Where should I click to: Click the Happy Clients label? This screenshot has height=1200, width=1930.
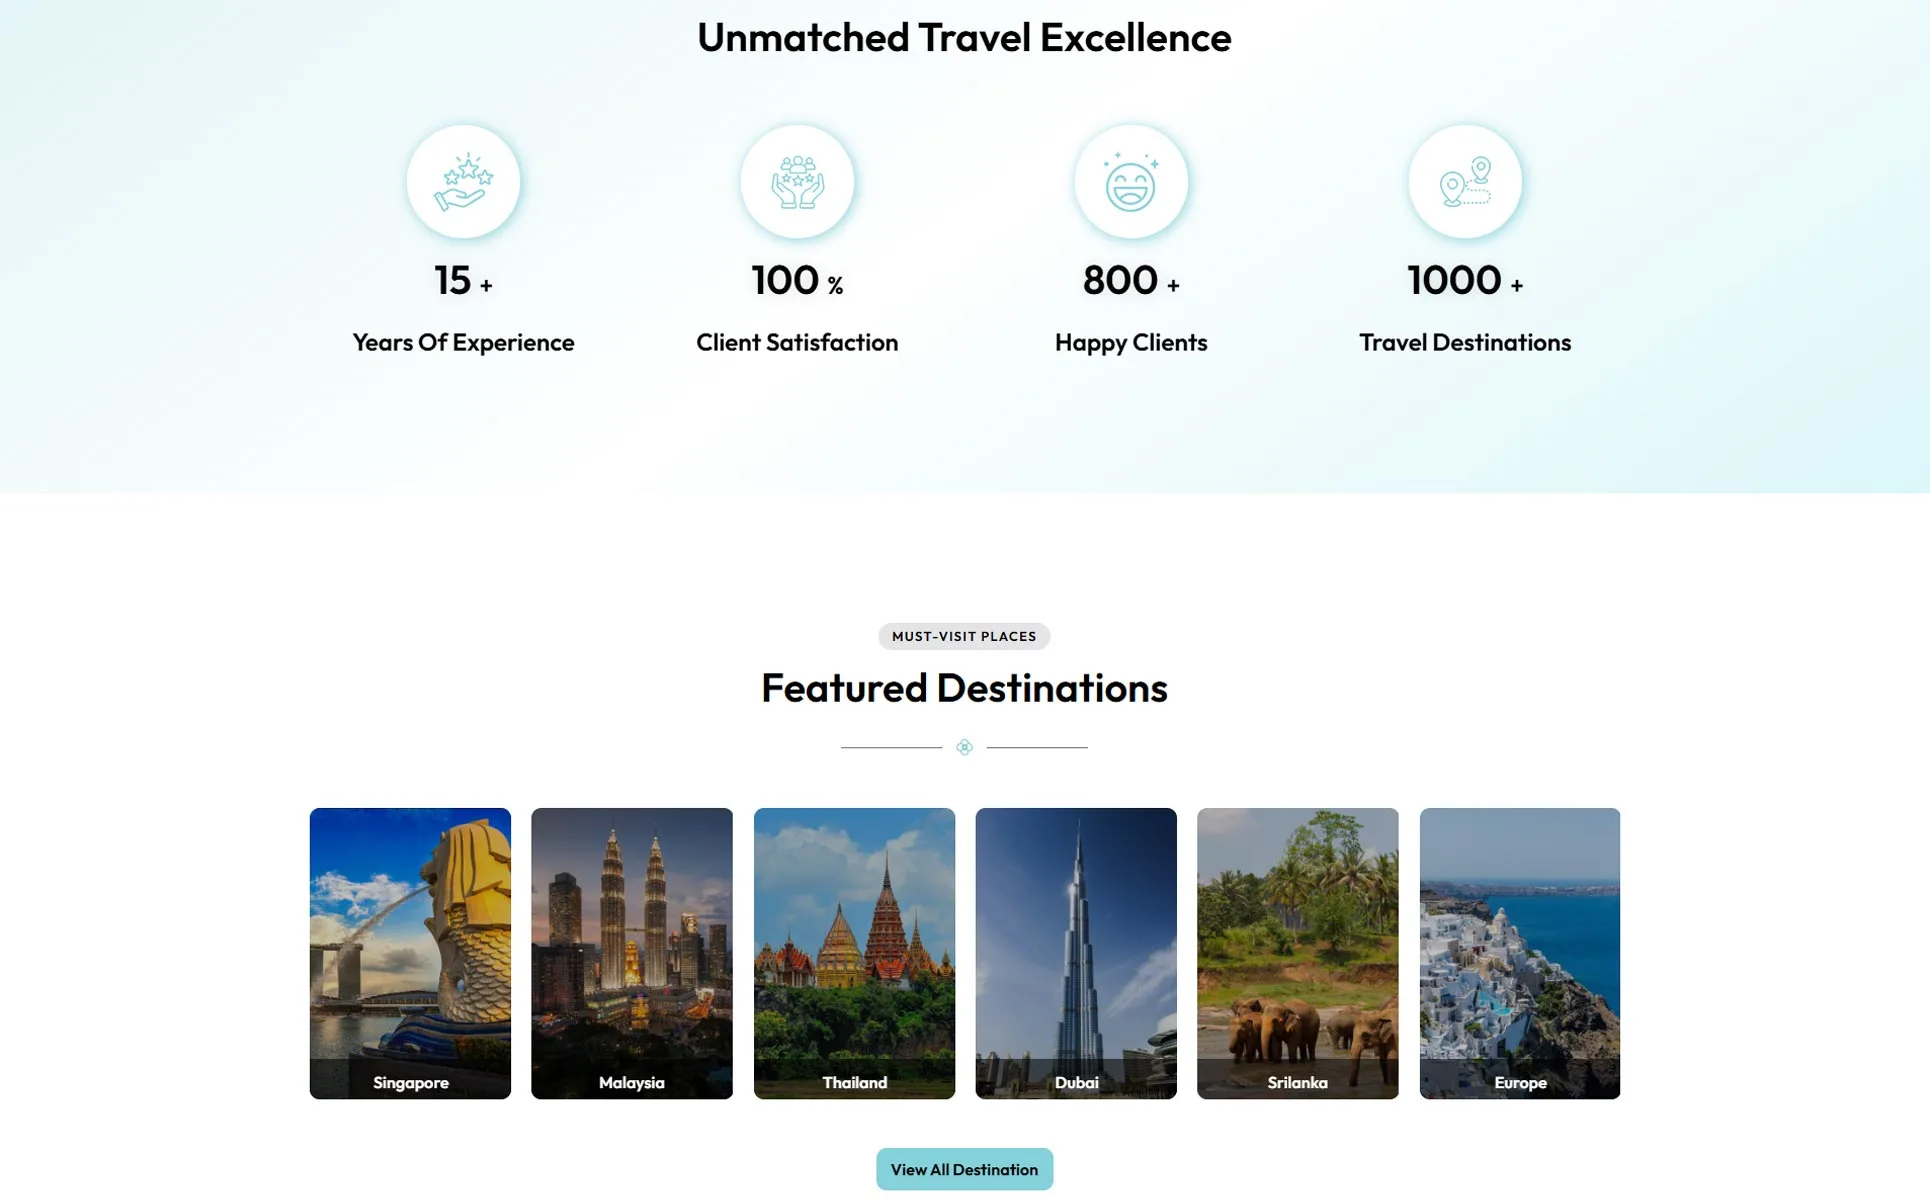coord(1131,342)
